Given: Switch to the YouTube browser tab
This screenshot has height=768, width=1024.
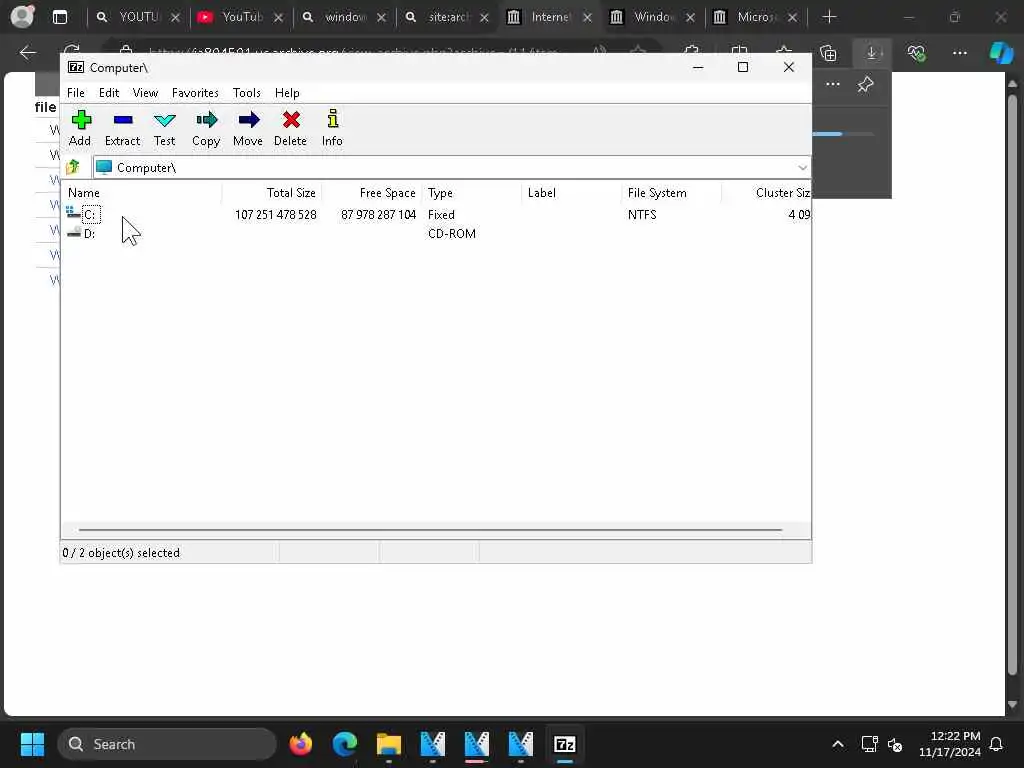Looking at the screenshot, I should point(240,17).
